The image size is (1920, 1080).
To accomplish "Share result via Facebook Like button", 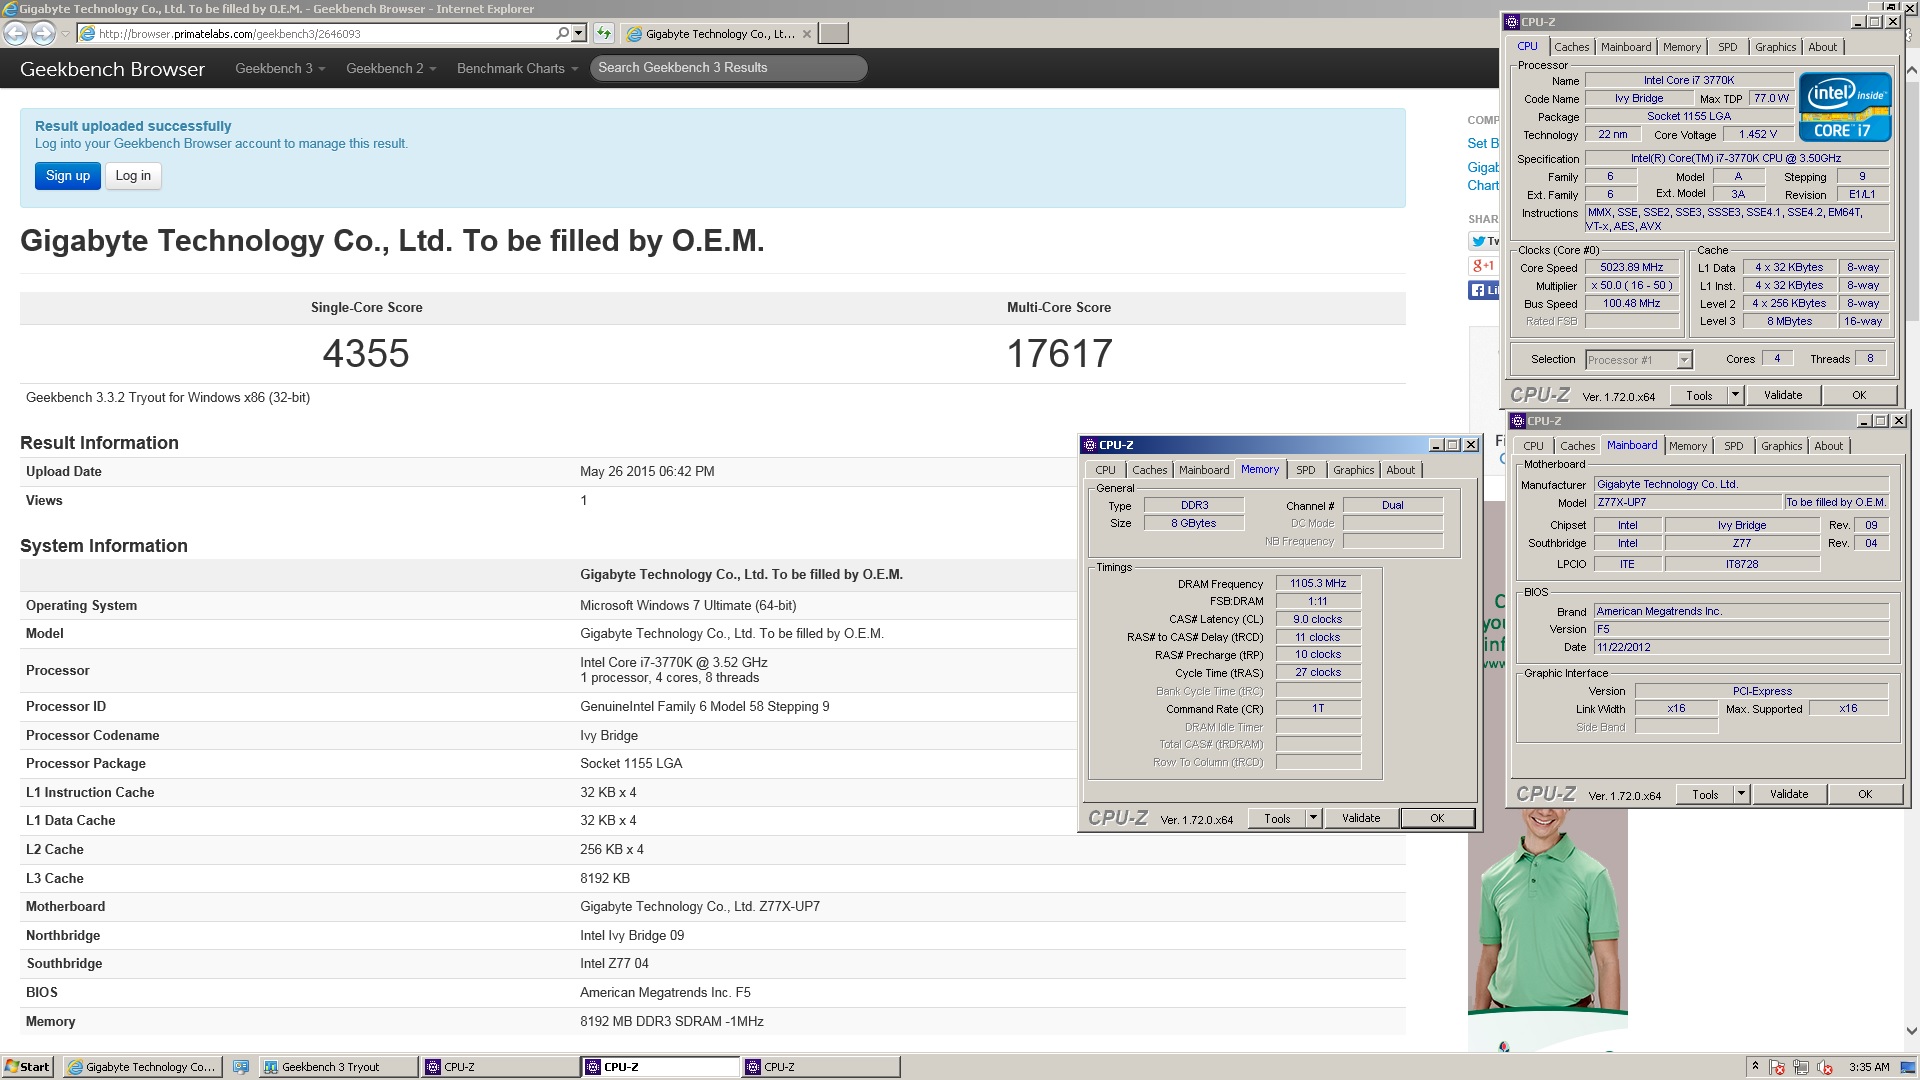I will (1484, 290).
